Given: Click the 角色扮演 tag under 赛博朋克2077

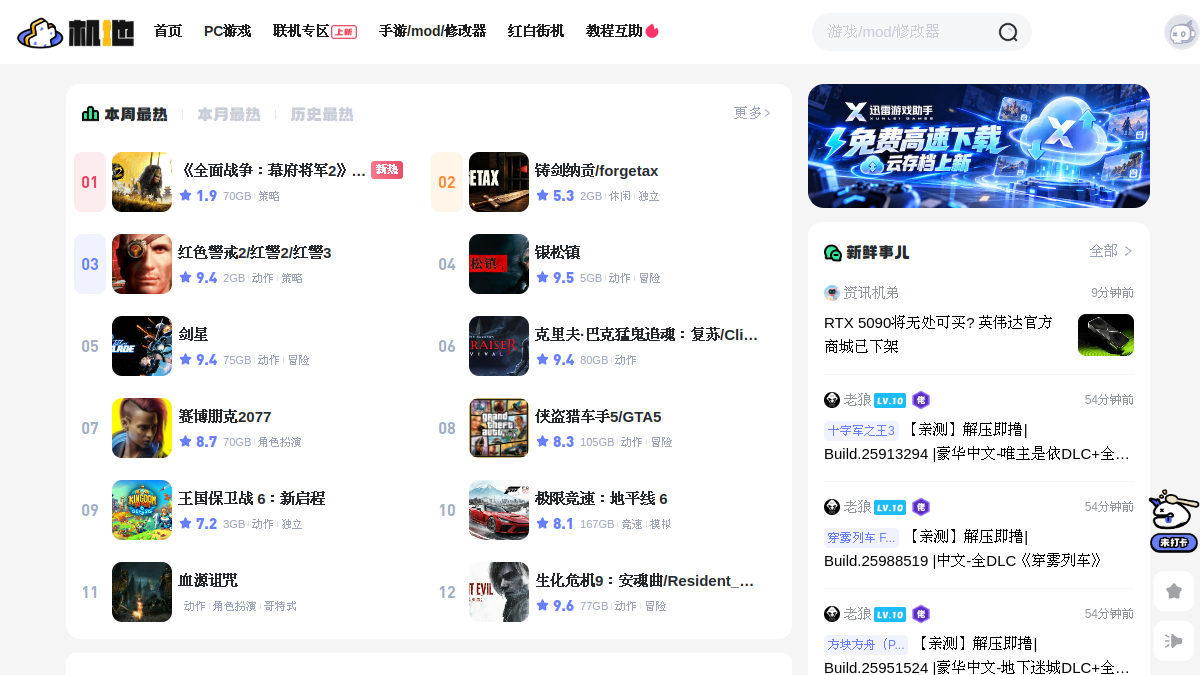Looking at the screenshot, I should pyautogui.click(x=280, y=442).
